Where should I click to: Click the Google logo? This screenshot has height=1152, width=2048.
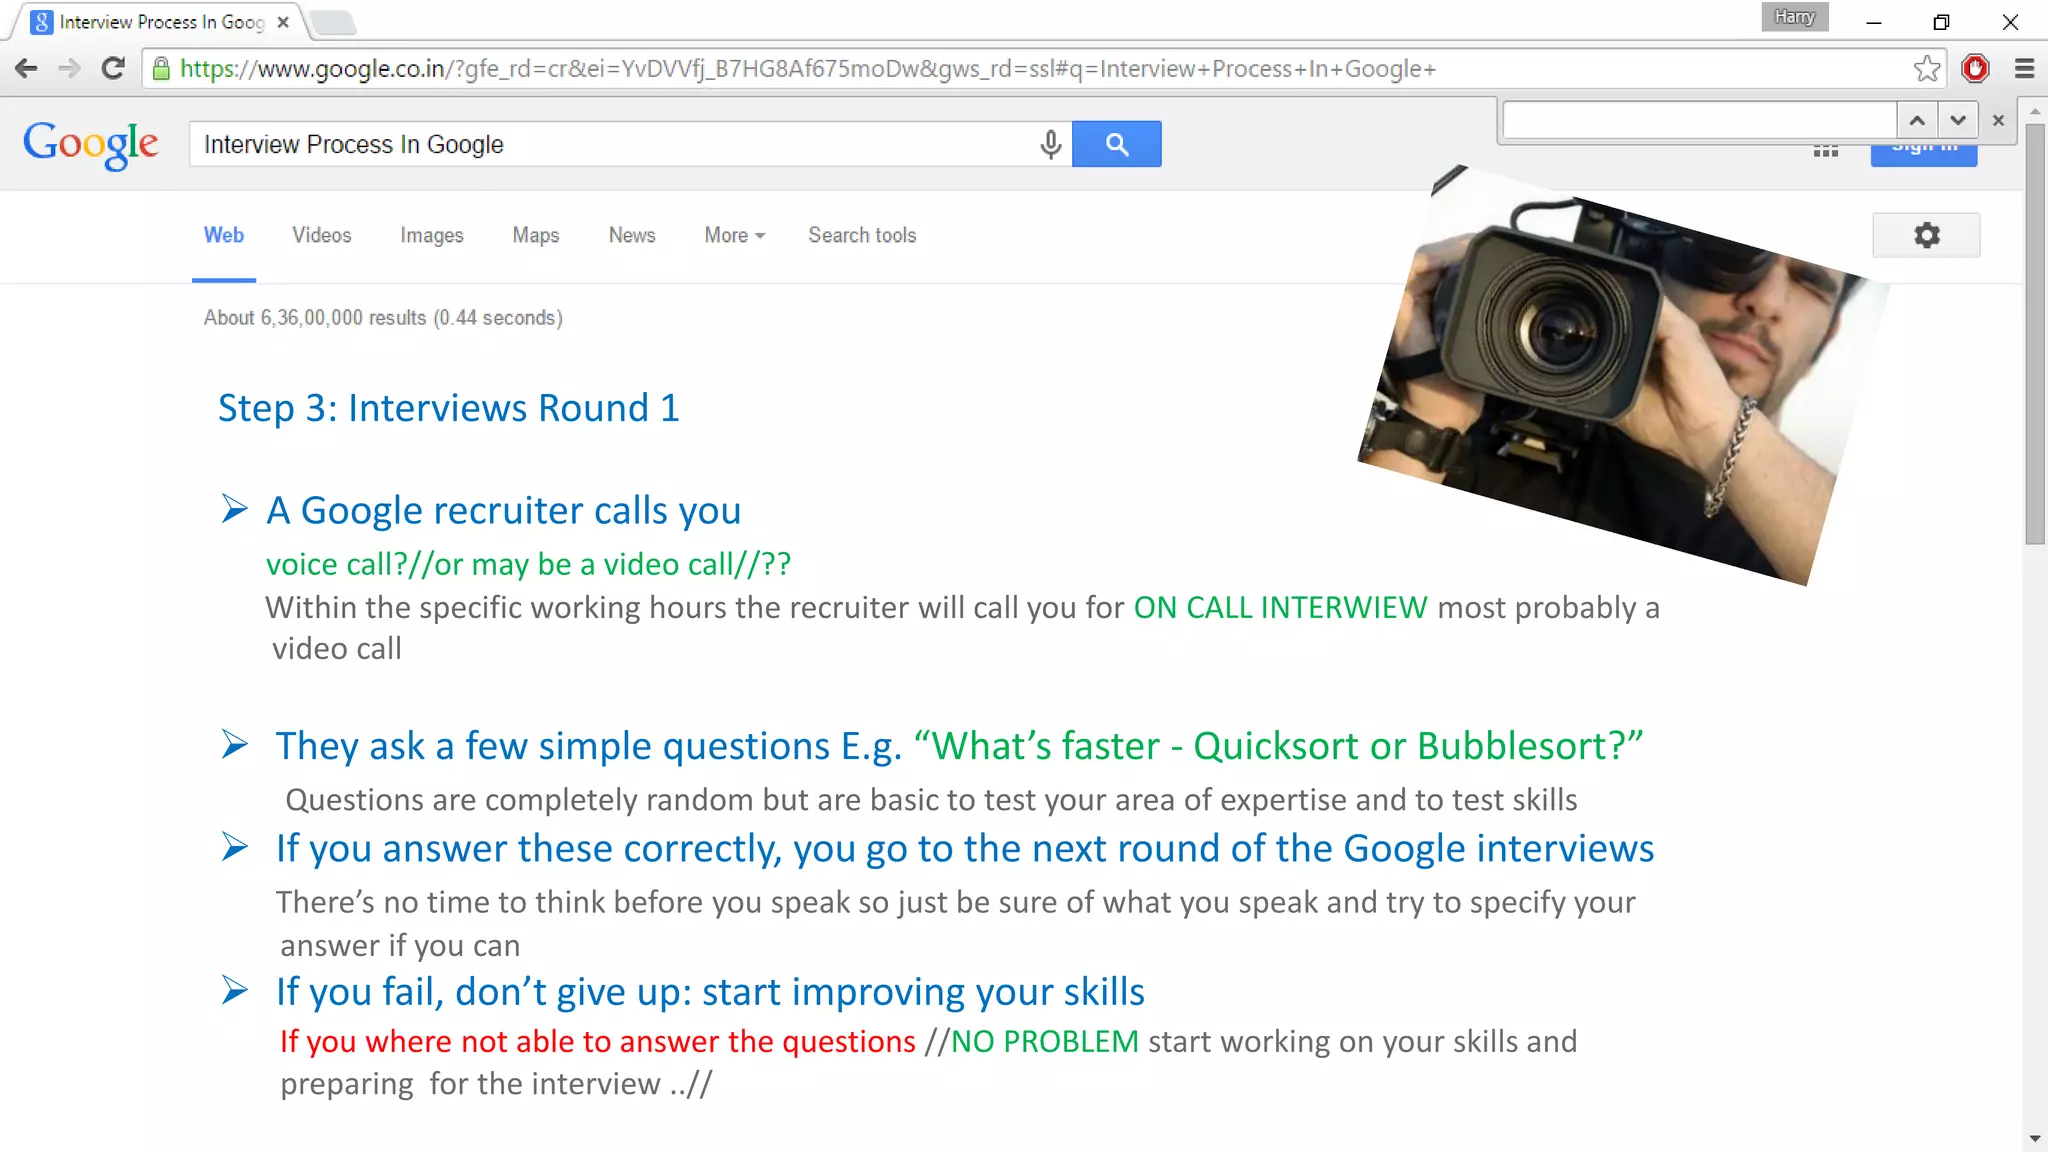tap(91, 145)
